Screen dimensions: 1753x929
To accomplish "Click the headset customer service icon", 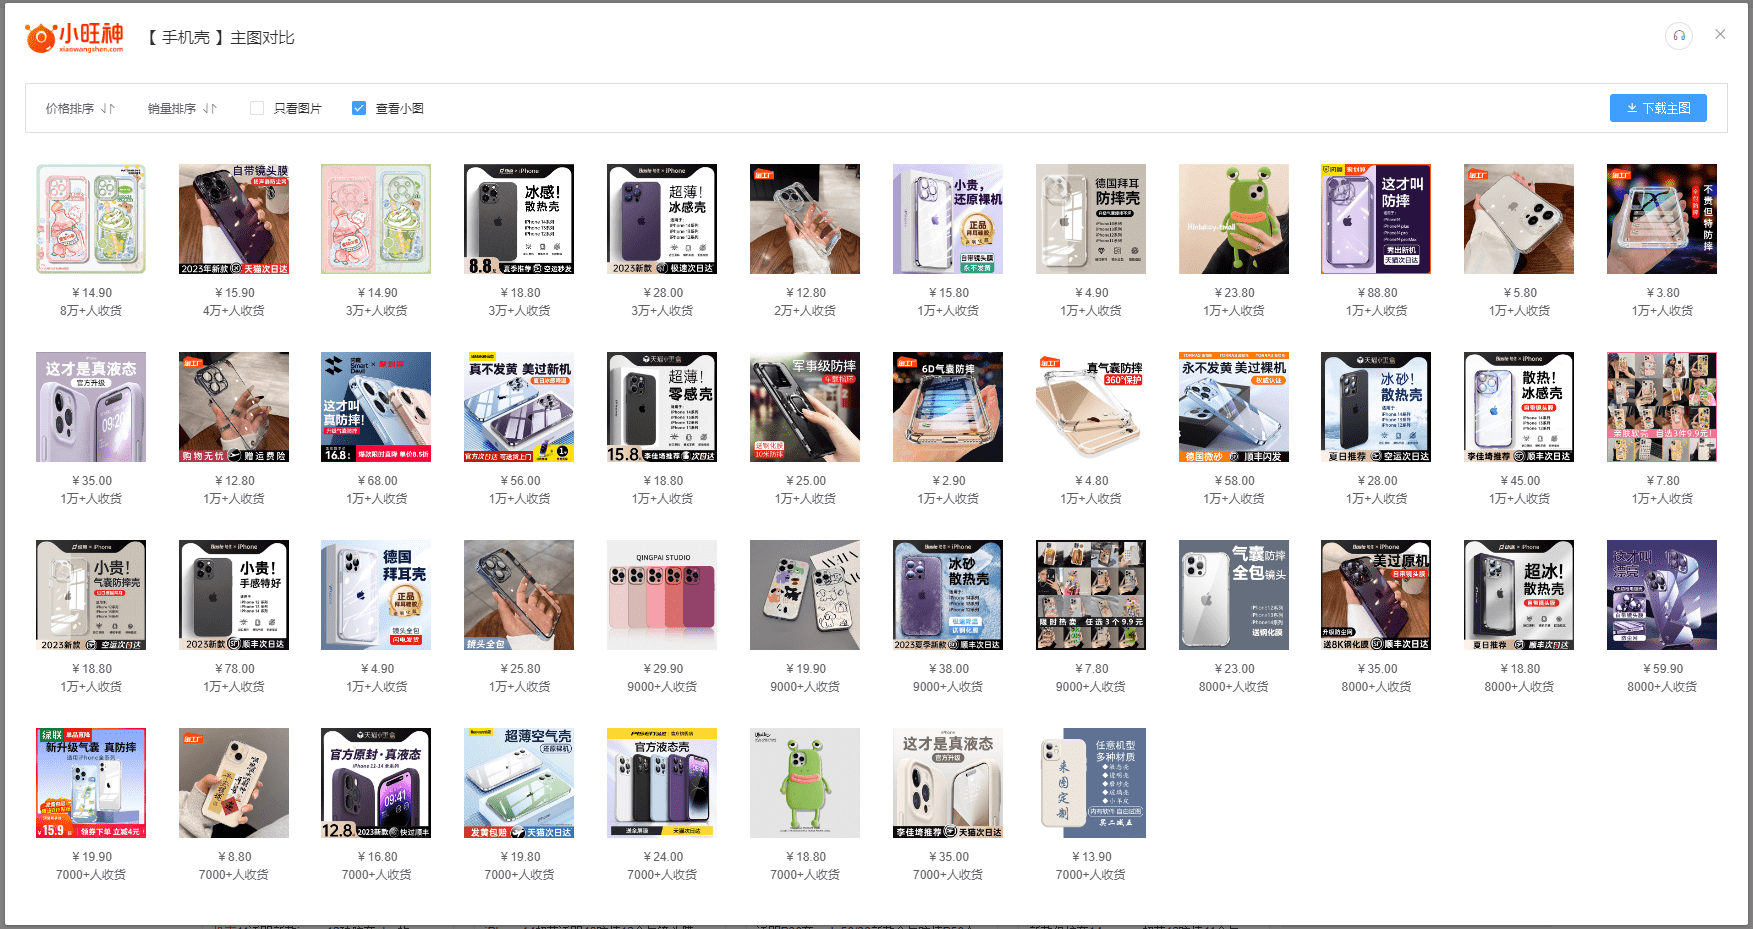I will coord(1679,36).
